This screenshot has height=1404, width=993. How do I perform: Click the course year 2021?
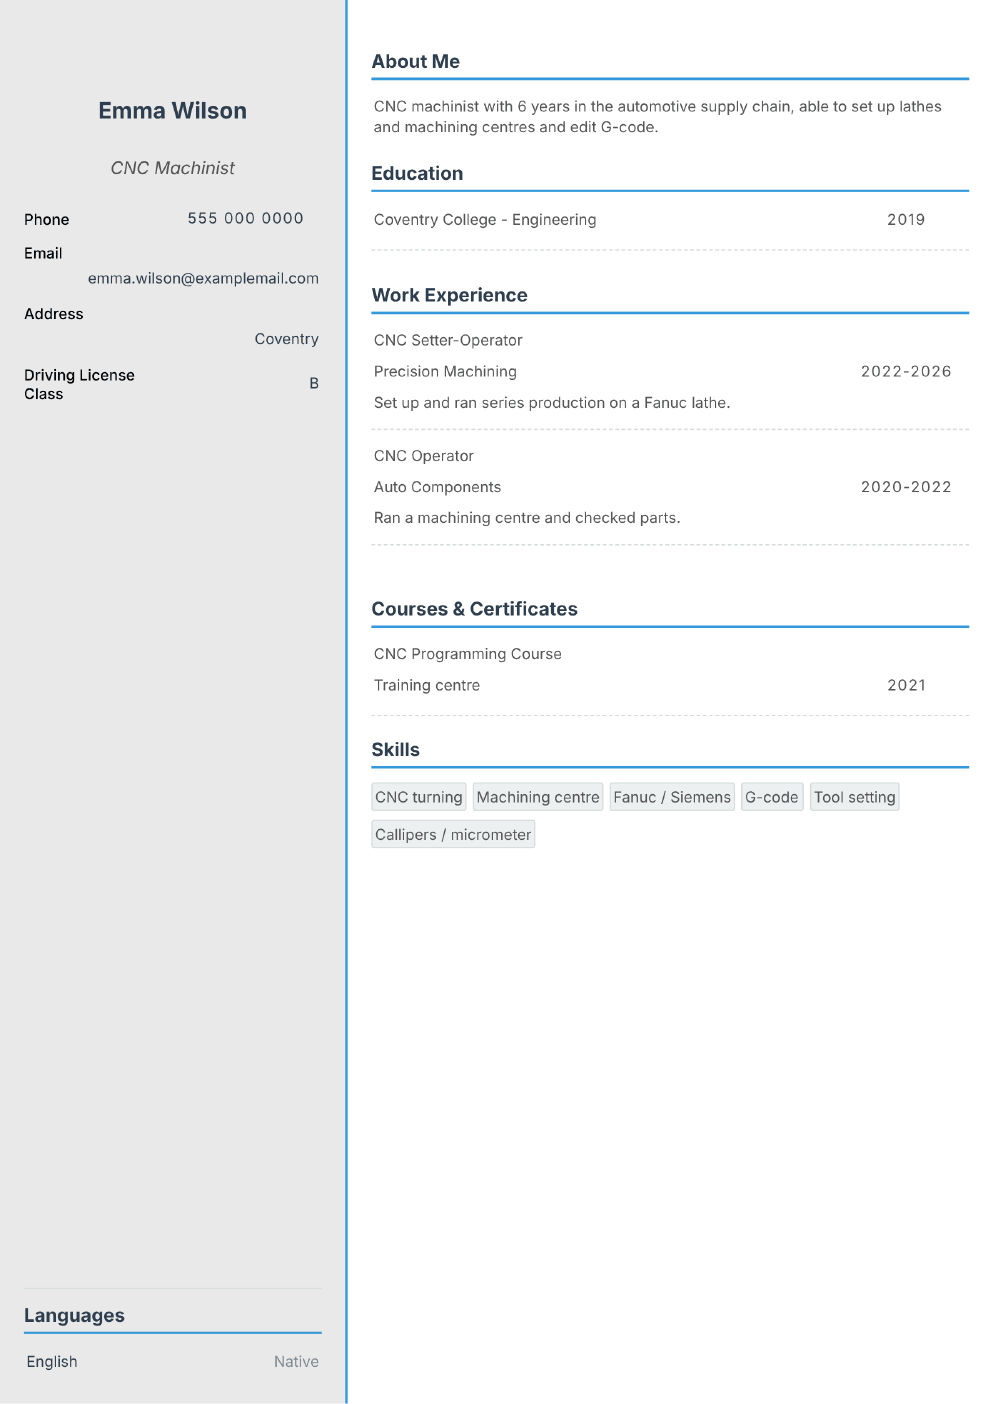(x=906, y=685)
